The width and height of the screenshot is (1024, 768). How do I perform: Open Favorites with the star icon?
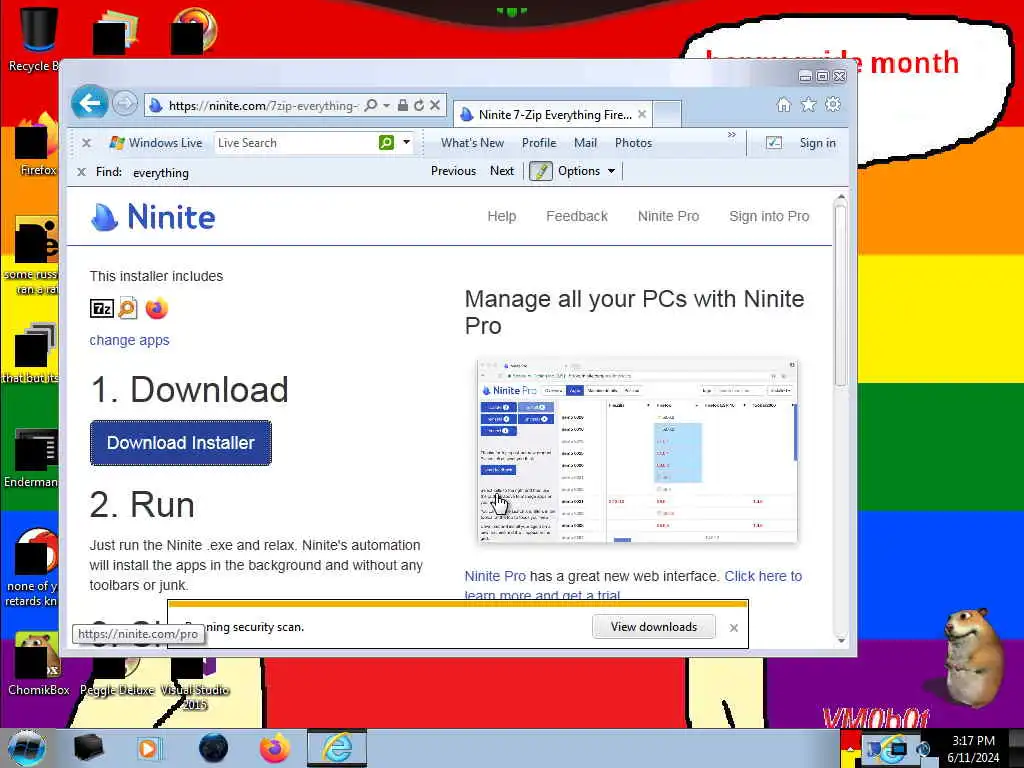point(808,104)
